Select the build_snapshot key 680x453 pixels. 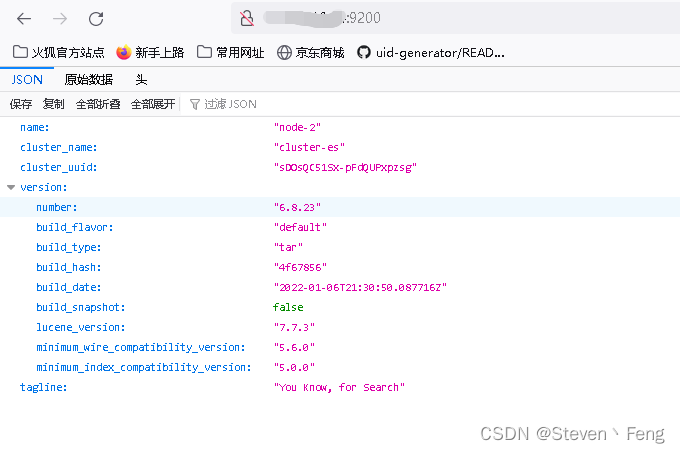[x=81, y=307]
